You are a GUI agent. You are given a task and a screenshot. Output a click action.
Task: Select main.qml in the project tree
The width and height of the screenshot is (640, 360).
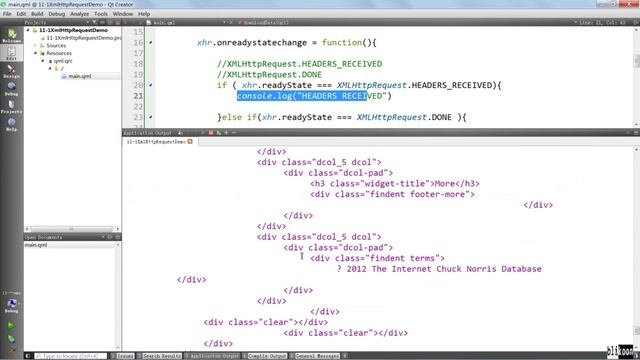click(80, 76)
